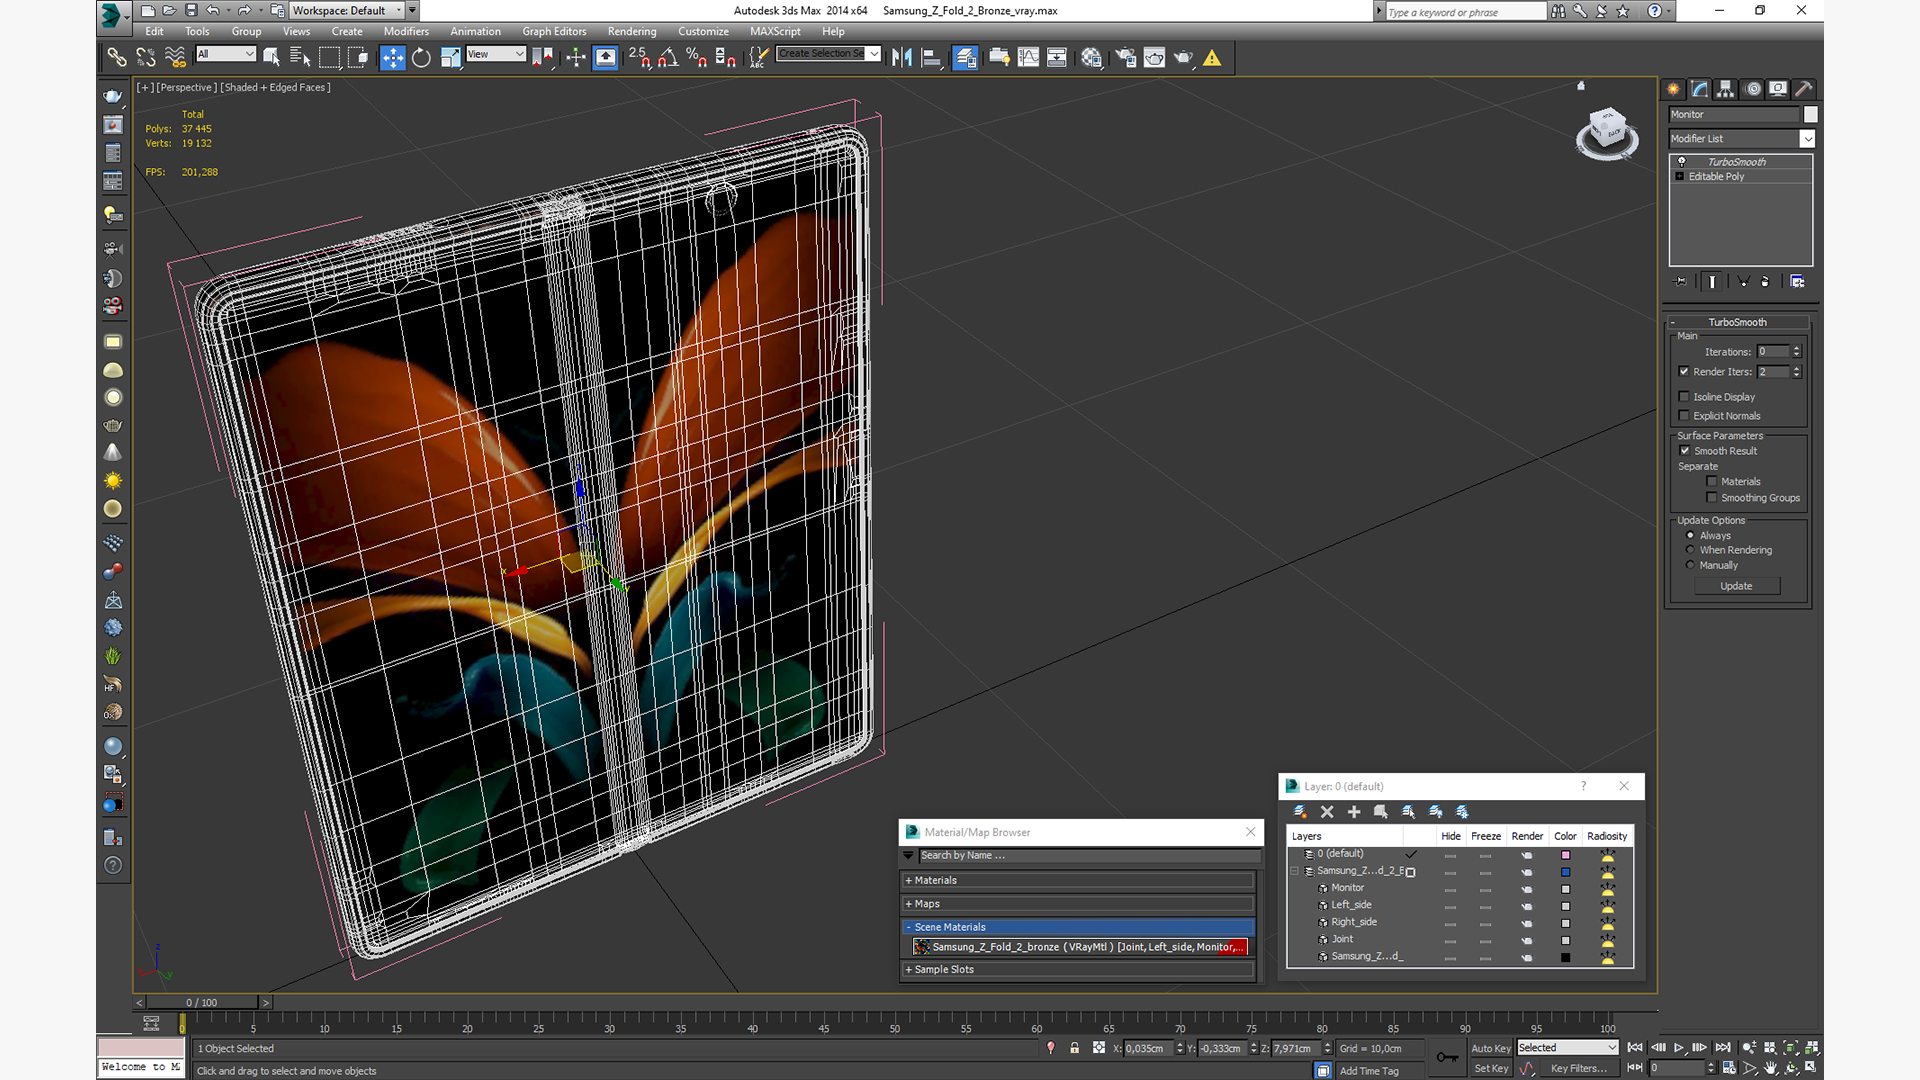
Task: Open the Modifier List dropdown
Action: click(x=1741, y=139)
